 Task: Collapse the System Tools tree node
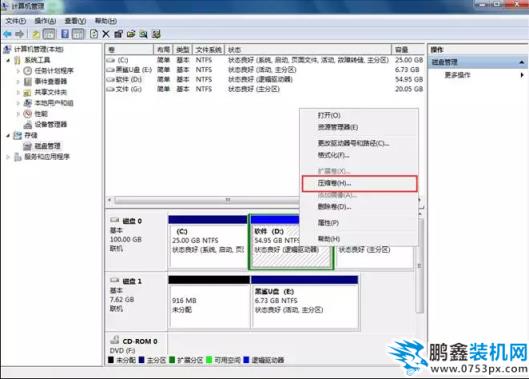pos(8,60)
